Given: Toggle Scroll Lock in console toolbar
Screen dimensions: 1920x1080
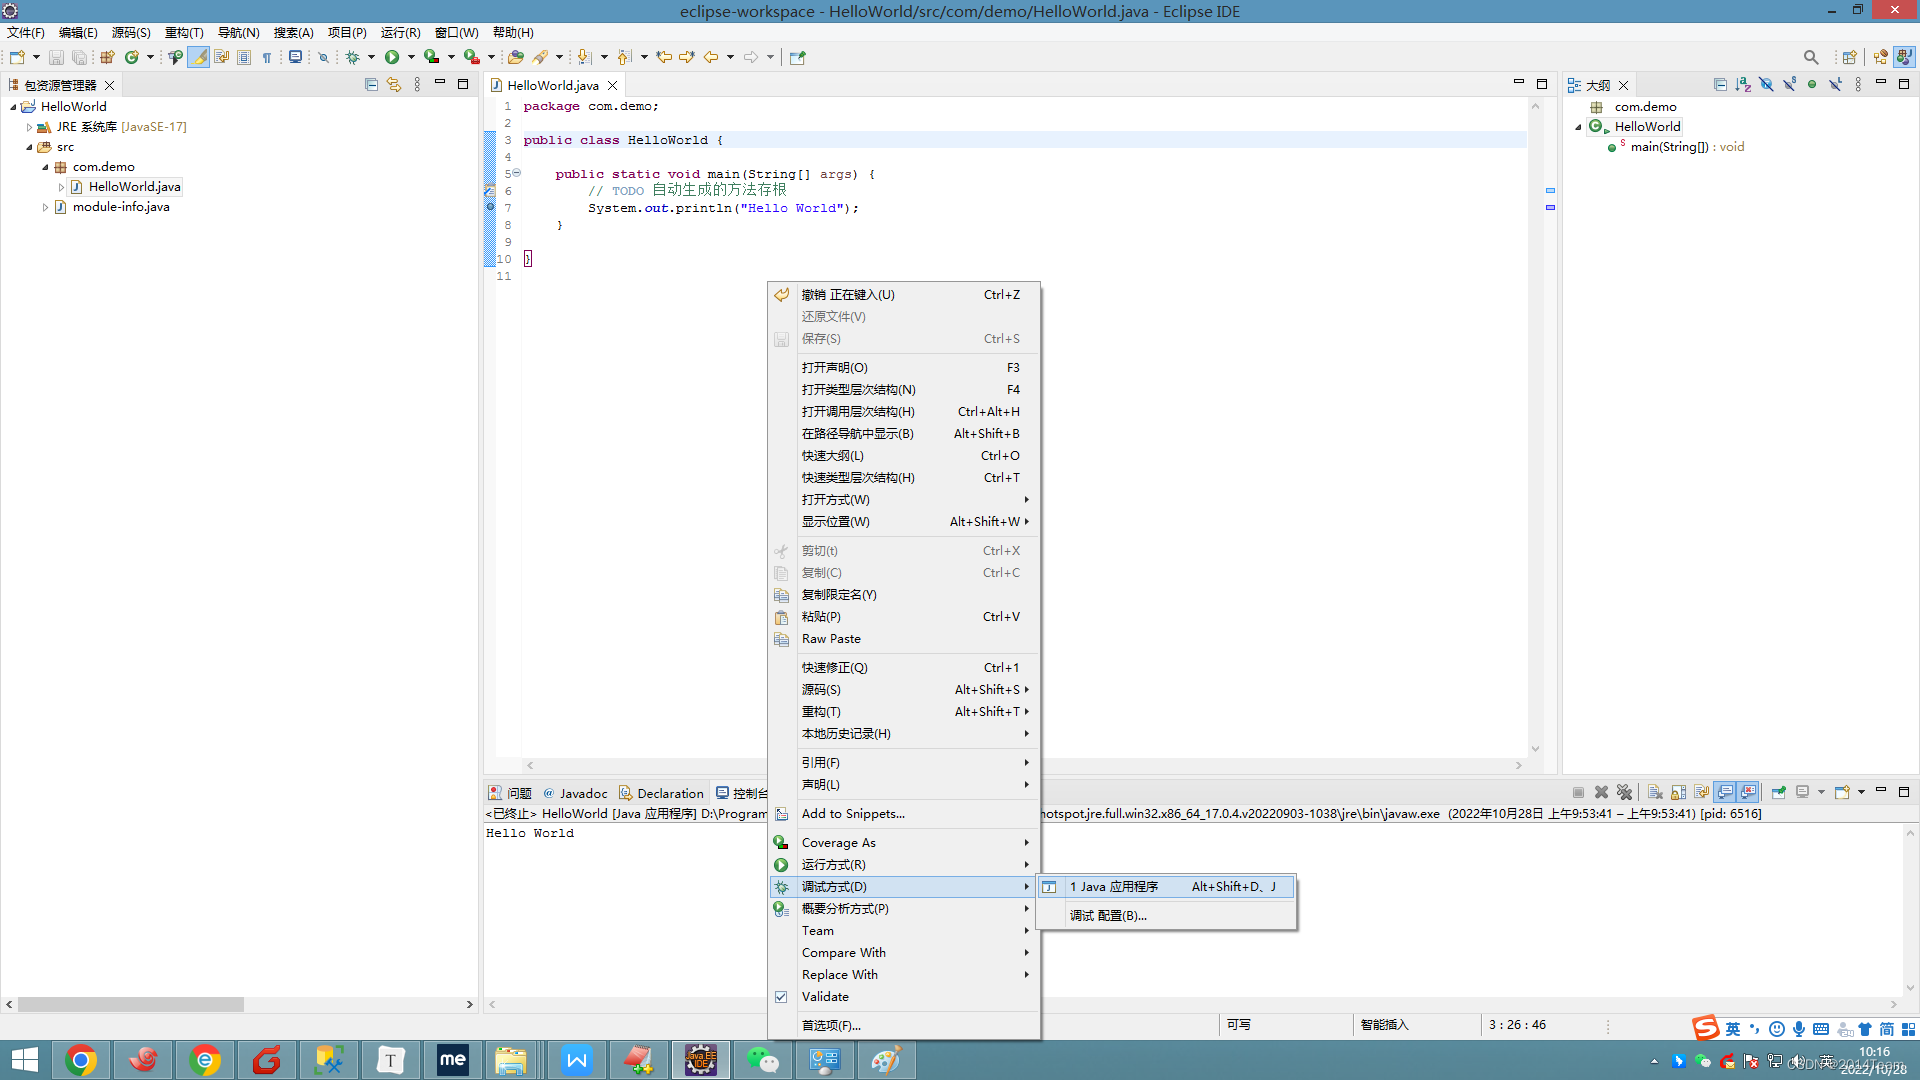Looking at the screenshot, I should pyautogui.click(x=1679, y=792).
